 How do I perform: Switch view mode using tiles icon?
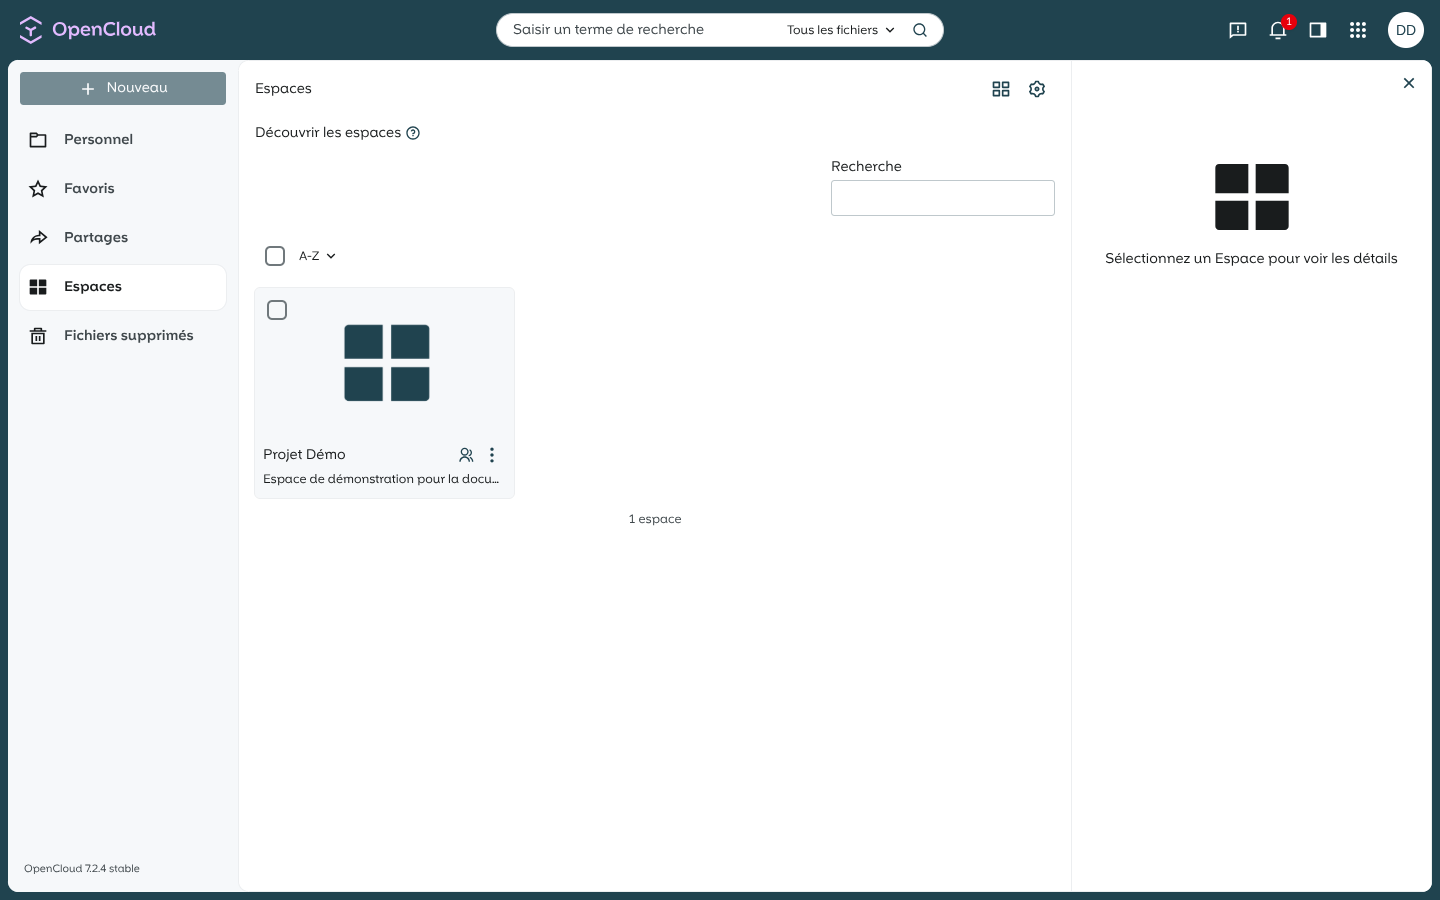[1001, 89]
